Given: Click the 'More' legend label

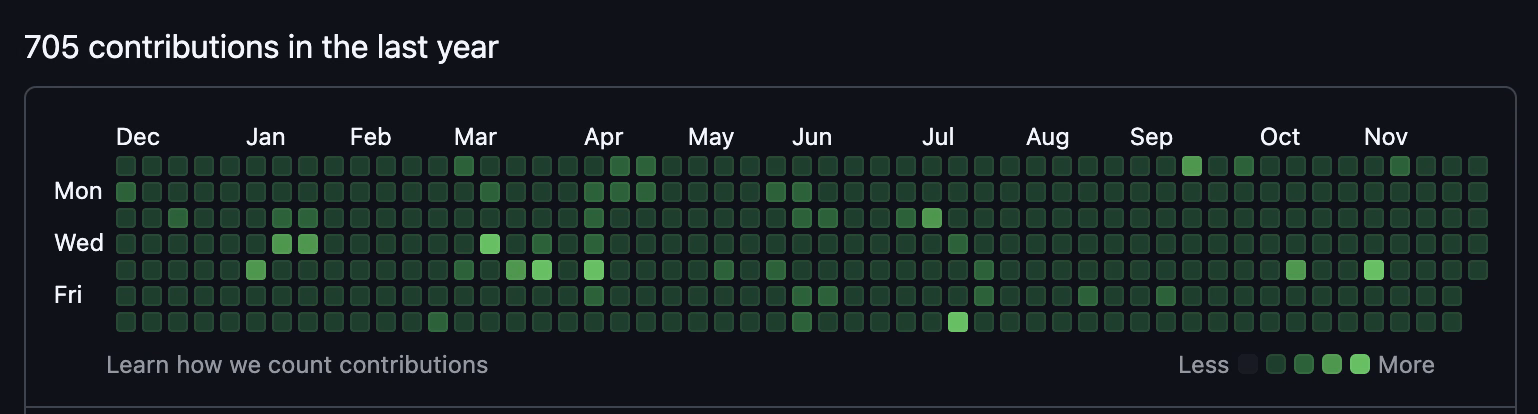Looking at the screenshot, I should point(1406,365).
